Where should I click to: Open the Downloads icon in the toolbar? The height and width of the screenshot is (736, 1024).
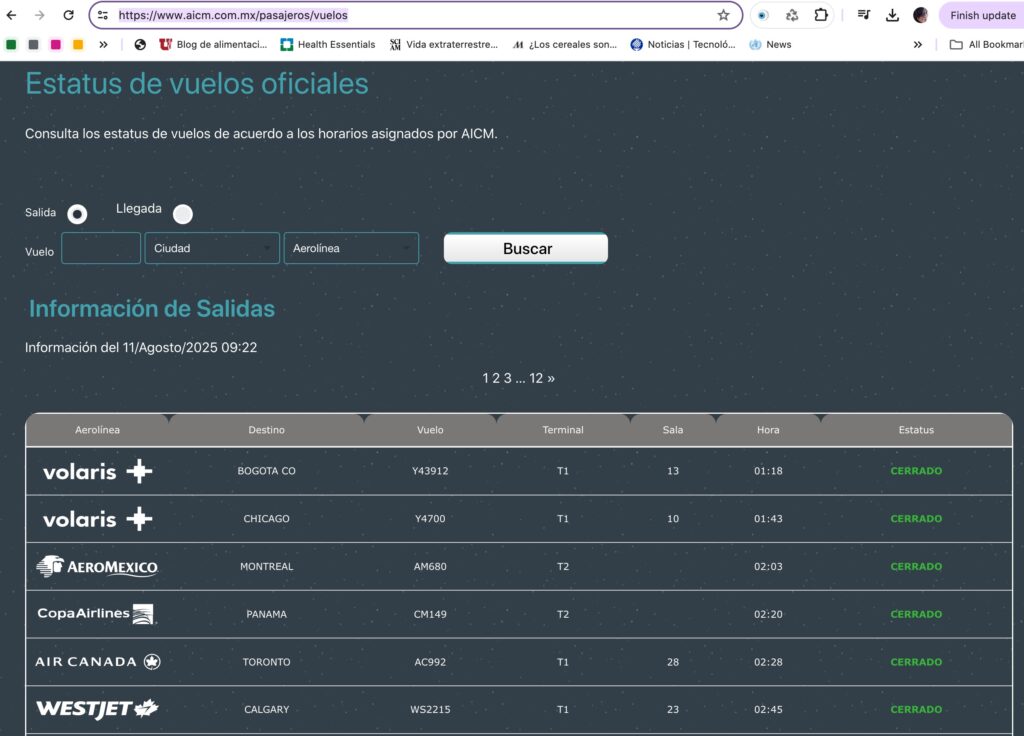[891, 15]
